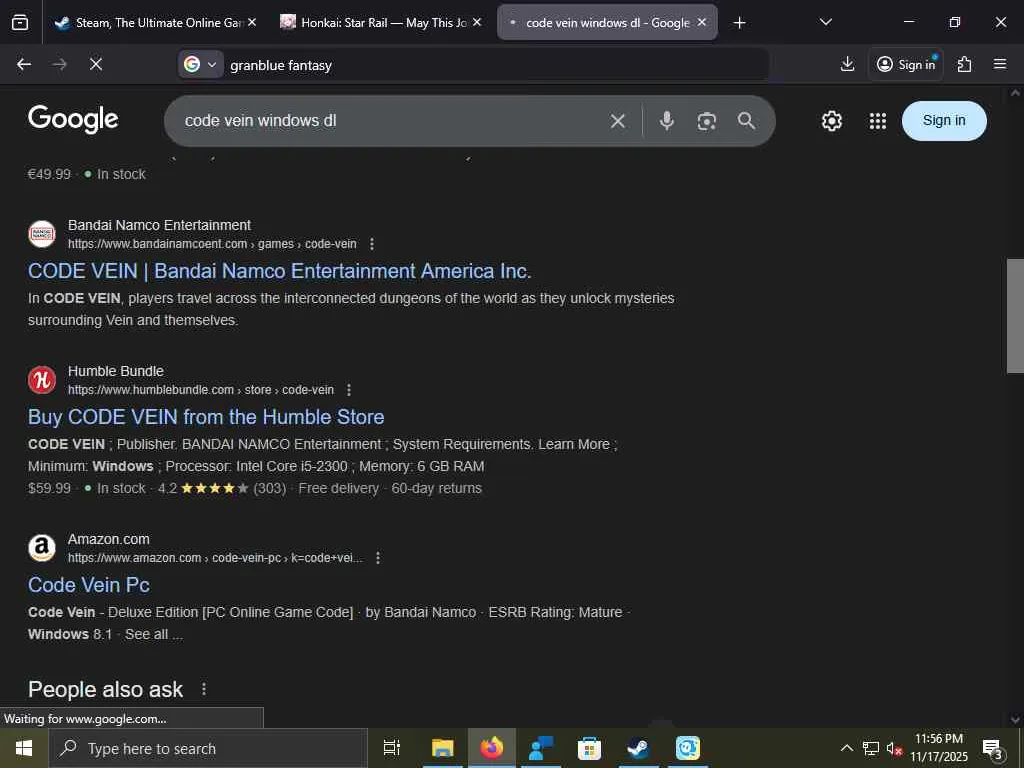
Task: Start voice search with microphone
Action: point(666,121)
